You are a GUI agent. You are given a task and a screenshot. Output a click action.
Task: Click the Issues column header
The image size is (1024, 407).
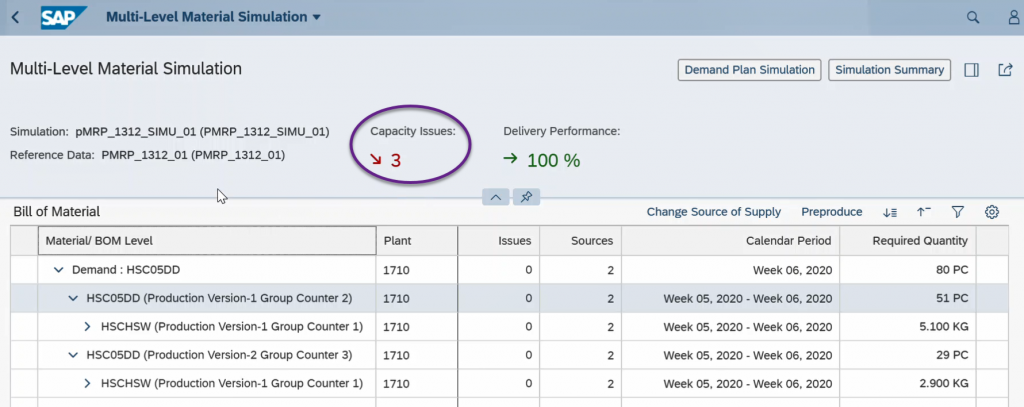pyautogui.click(x=499, y=241)
